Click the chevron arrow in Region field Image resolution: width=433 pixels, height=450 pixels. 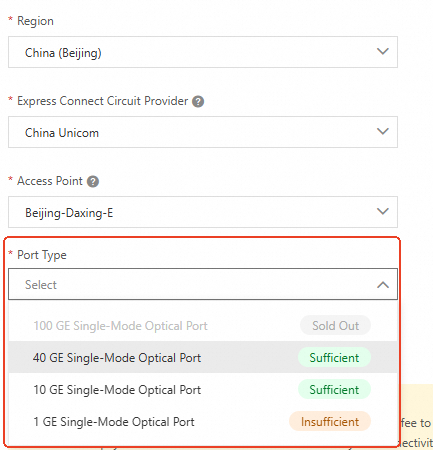[383, 51]
